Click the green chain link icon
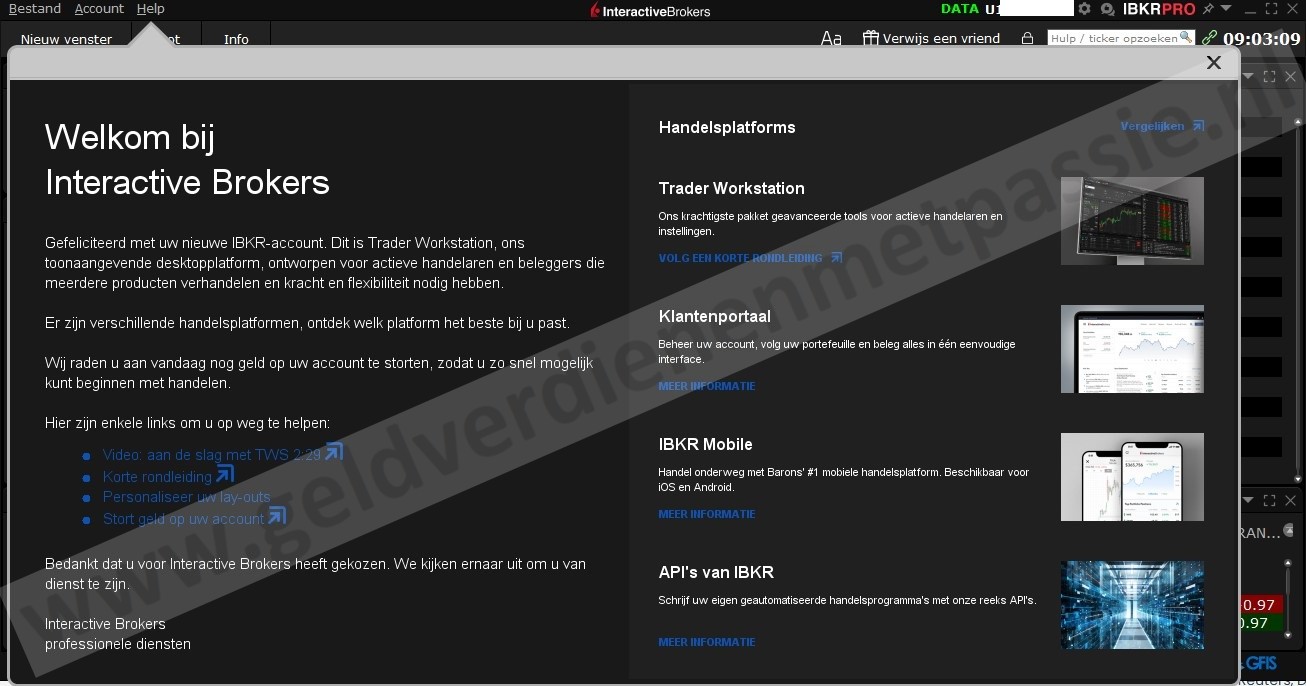The height and width of the screenshot is (686, 1306). point(1210,38)
